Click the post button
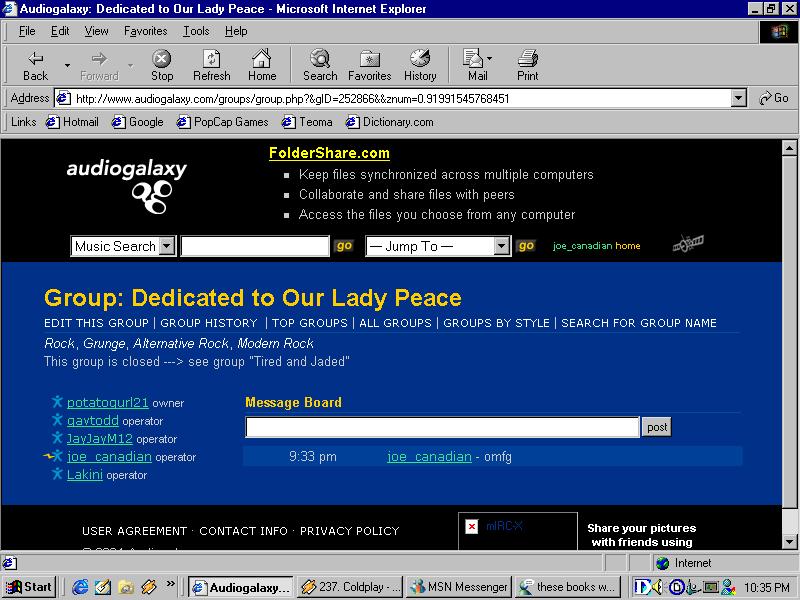This screenshot has height=600, width=800. (657, 427)
